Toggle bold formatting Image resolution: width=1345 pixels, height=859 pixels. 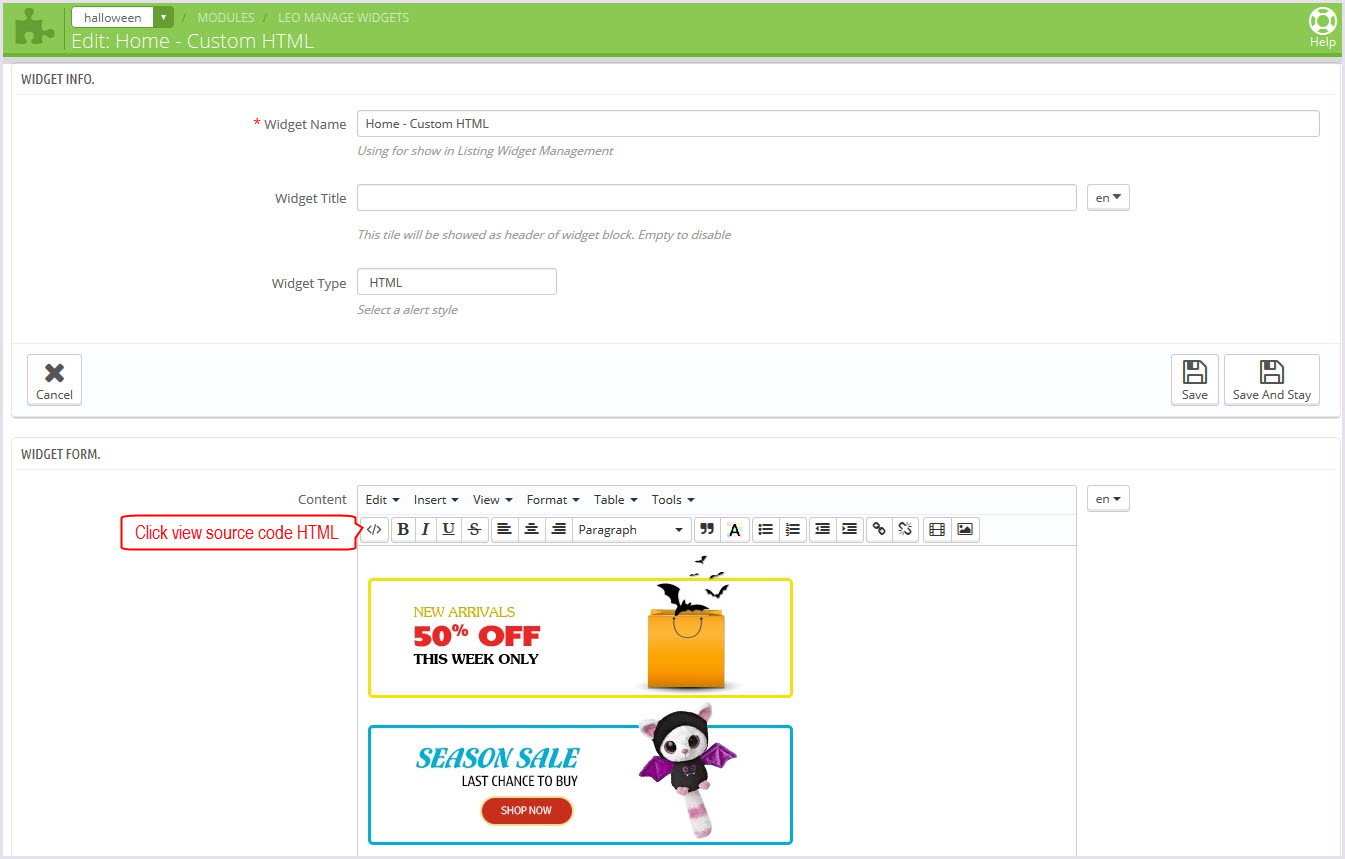point(403,530)
